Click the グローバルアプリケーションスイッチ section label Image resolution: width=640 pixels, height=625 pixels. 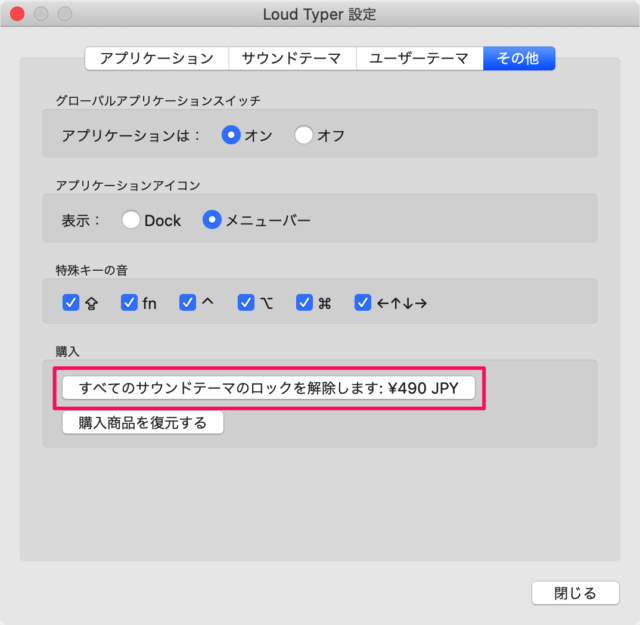pyautogui.click(x=158, y=100)
